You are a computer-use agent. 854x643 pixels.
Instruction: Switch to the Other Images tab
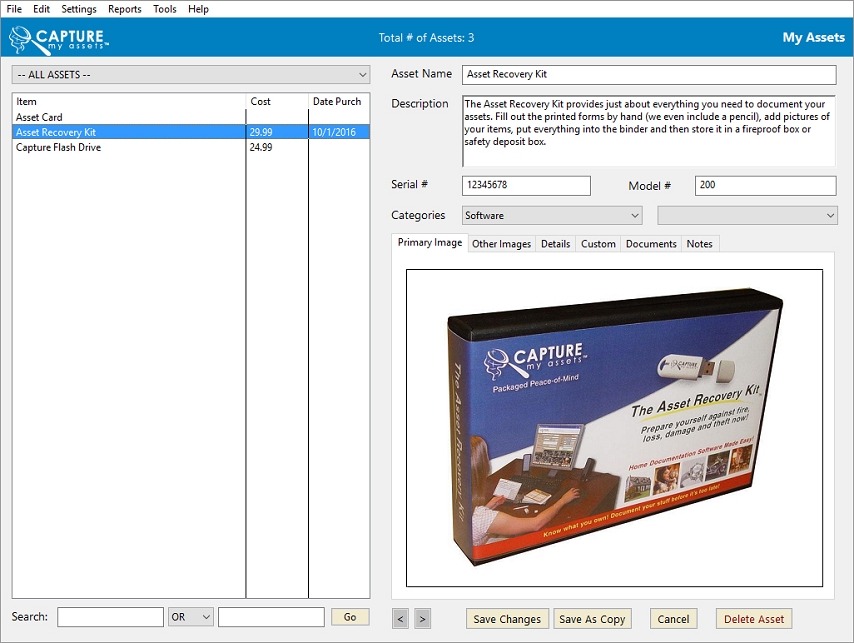pos(501,244)
